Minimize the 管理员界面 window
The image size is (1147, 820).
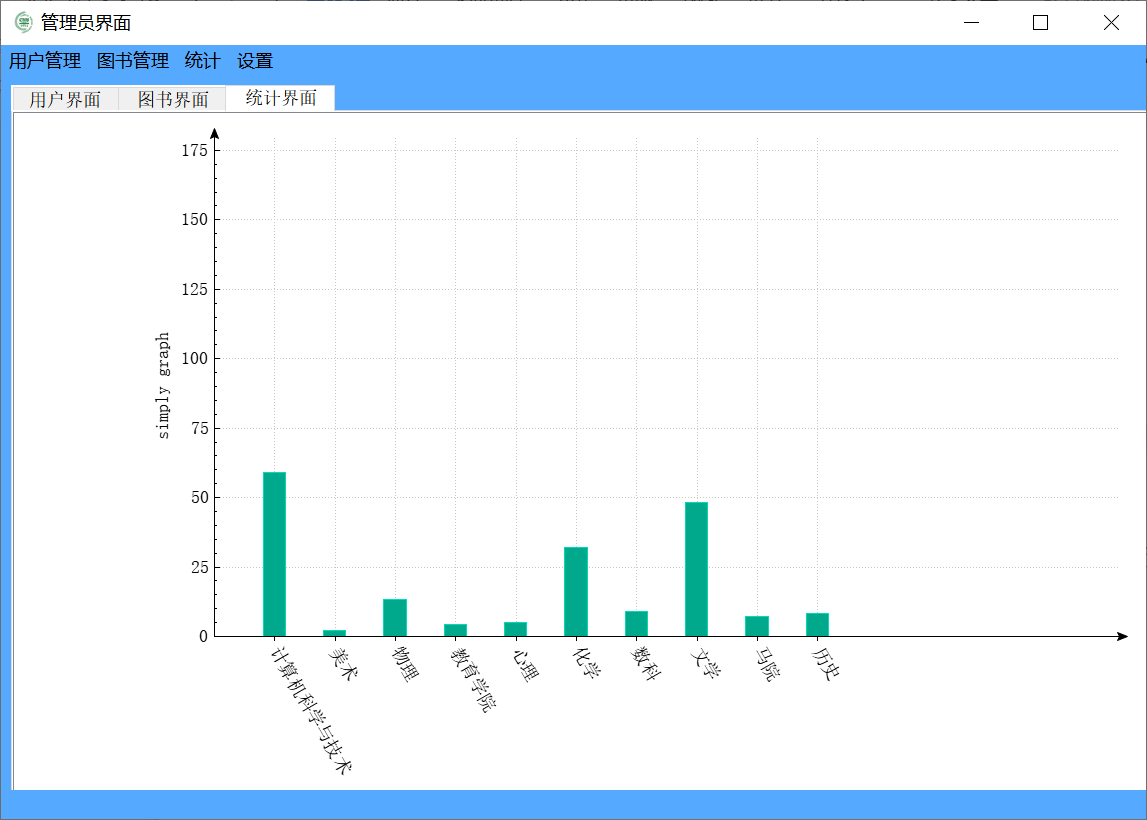point(971,23)
